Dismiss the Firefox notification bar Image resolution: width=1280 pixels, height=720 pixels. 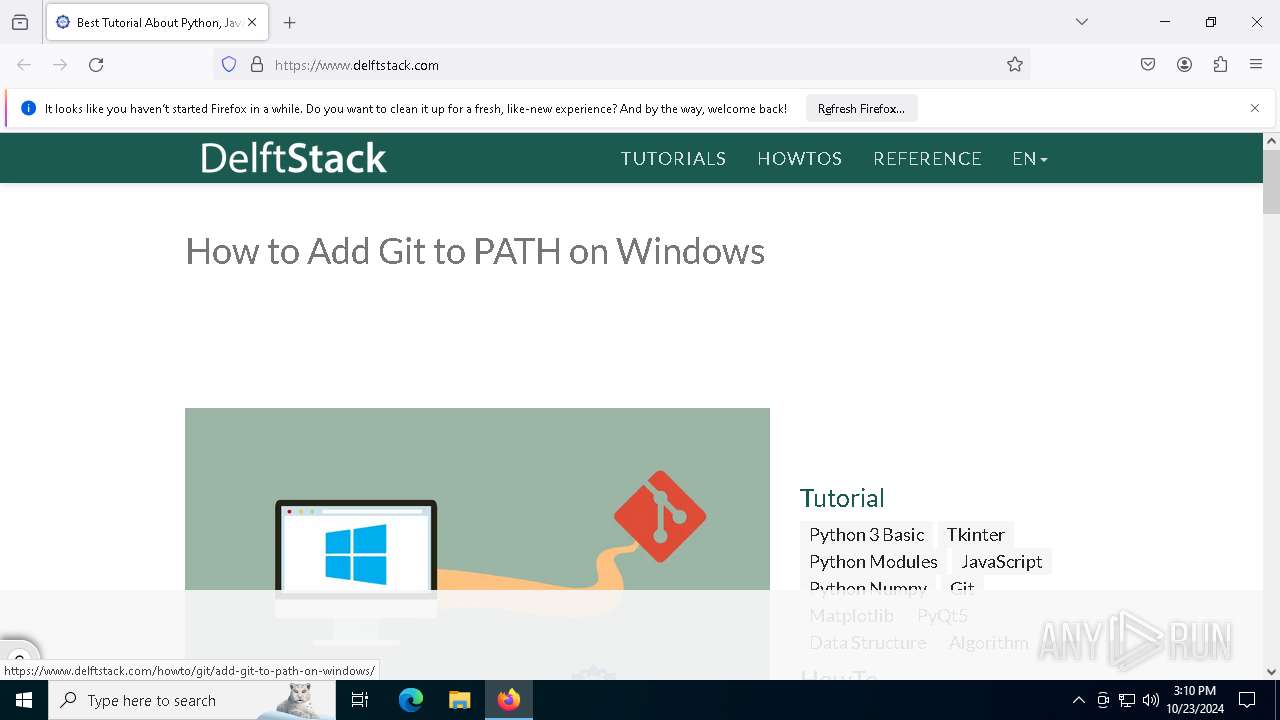tap(1255, 108)
